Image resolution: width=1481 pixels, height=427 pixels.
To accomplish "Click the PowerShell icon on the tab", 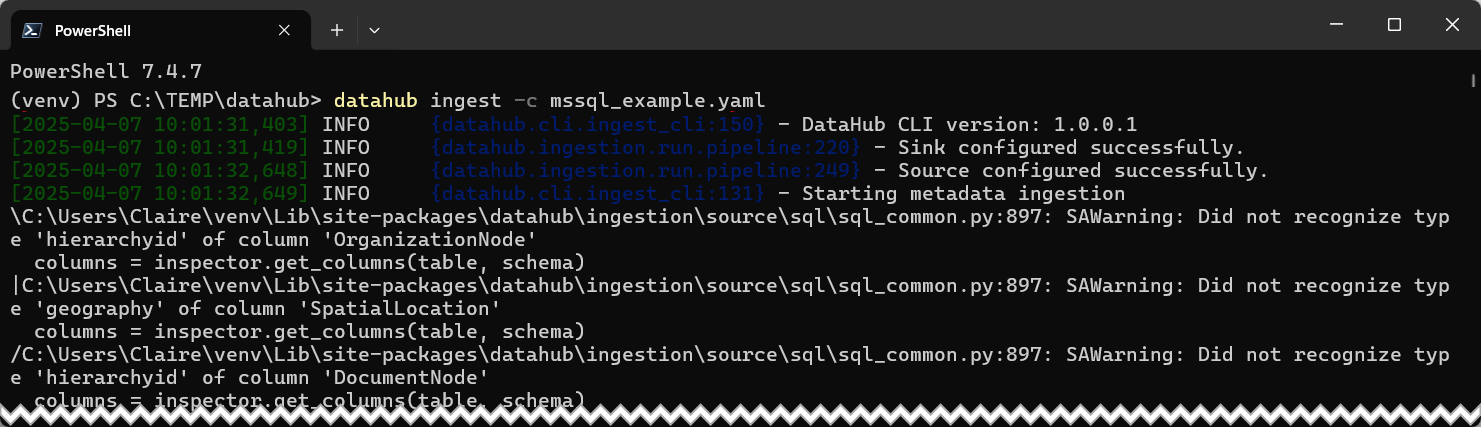I will [32, 30].
